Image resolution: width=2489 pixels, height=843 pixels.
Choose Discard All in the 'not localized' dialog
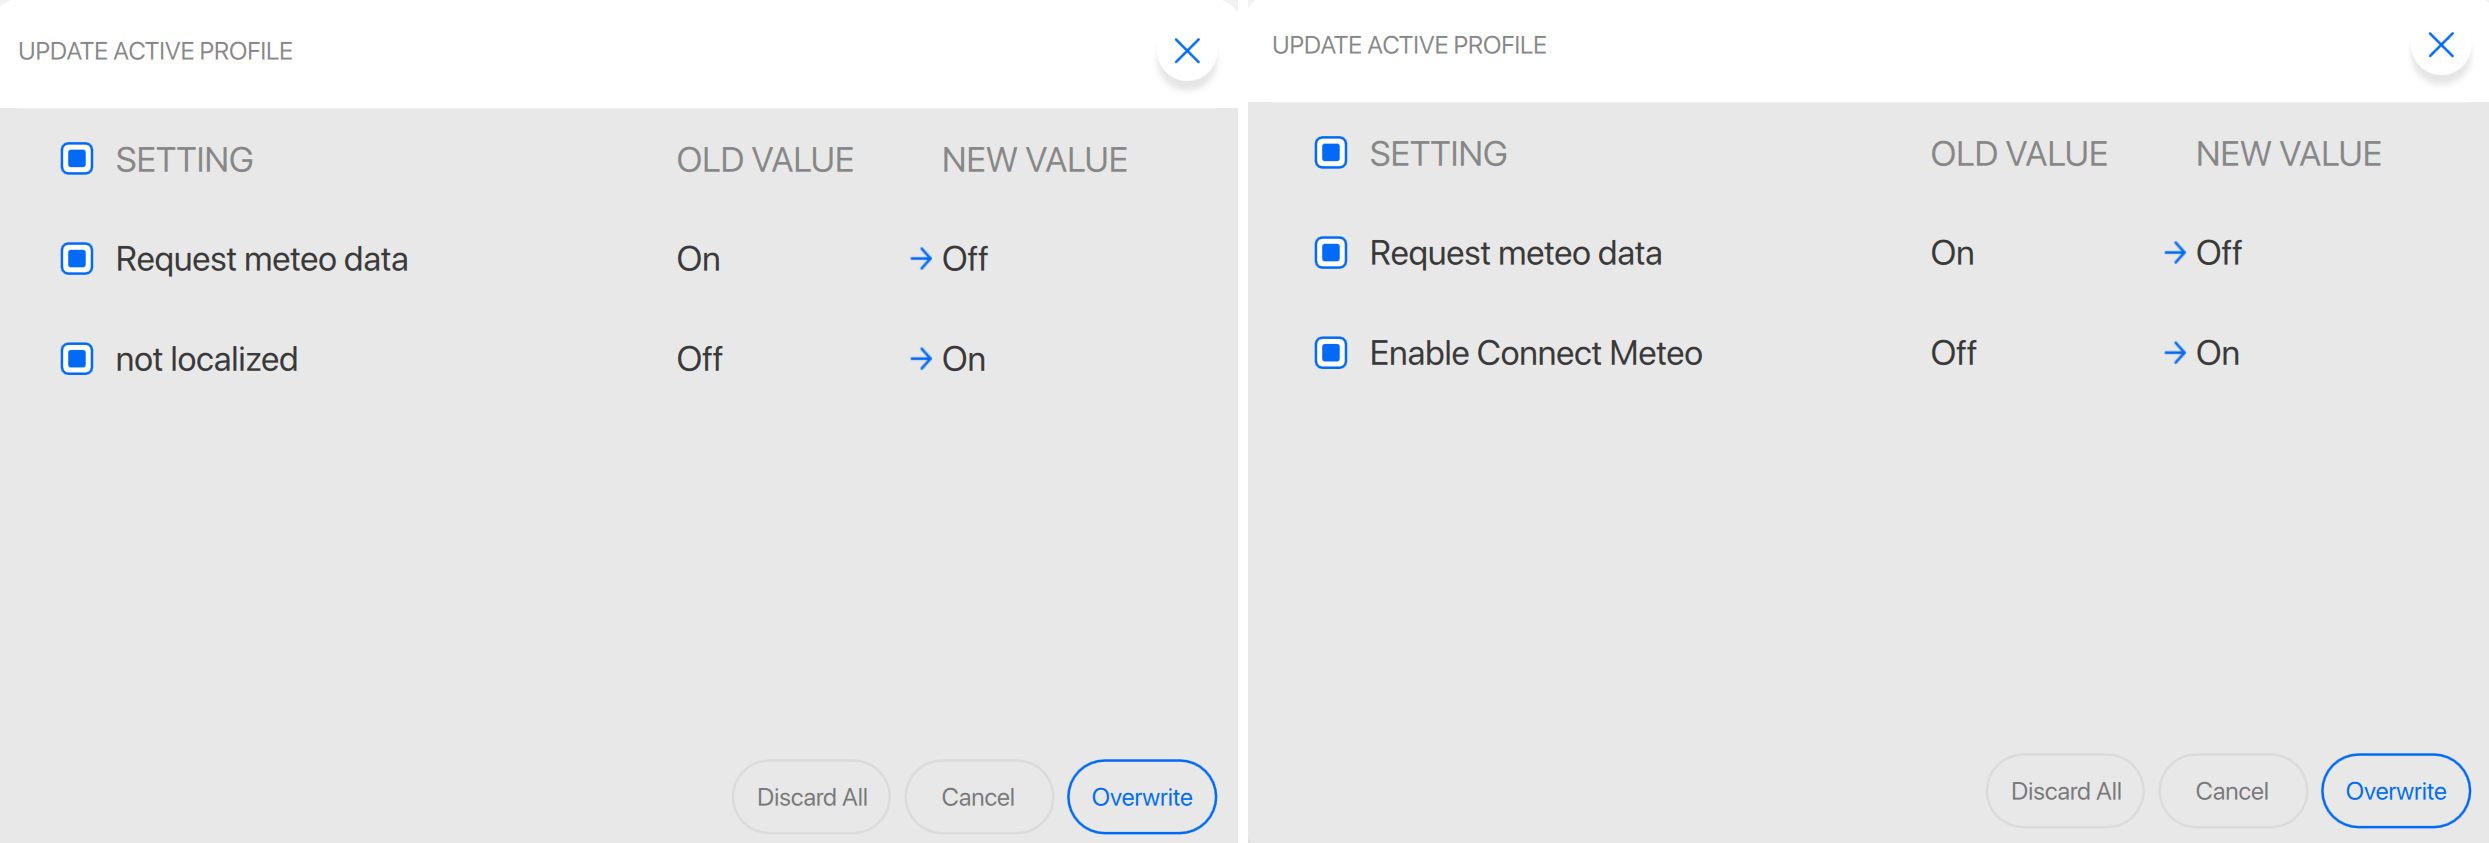coord(811,797)
